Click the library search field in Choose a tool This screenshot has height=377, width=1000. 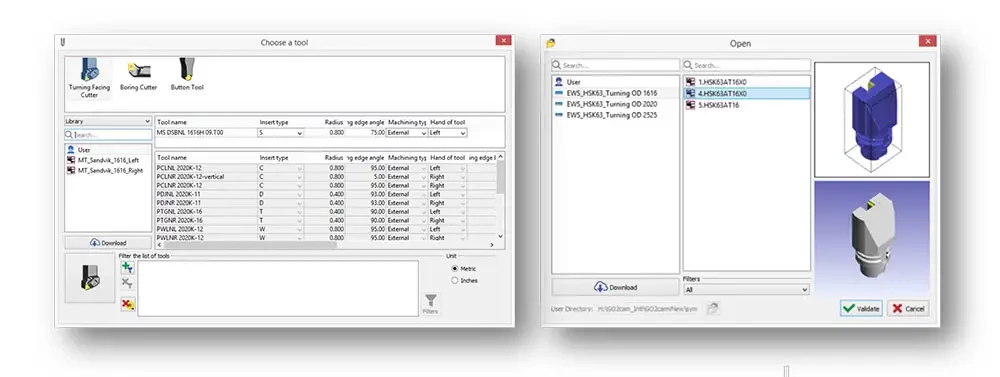coord(108,135)
